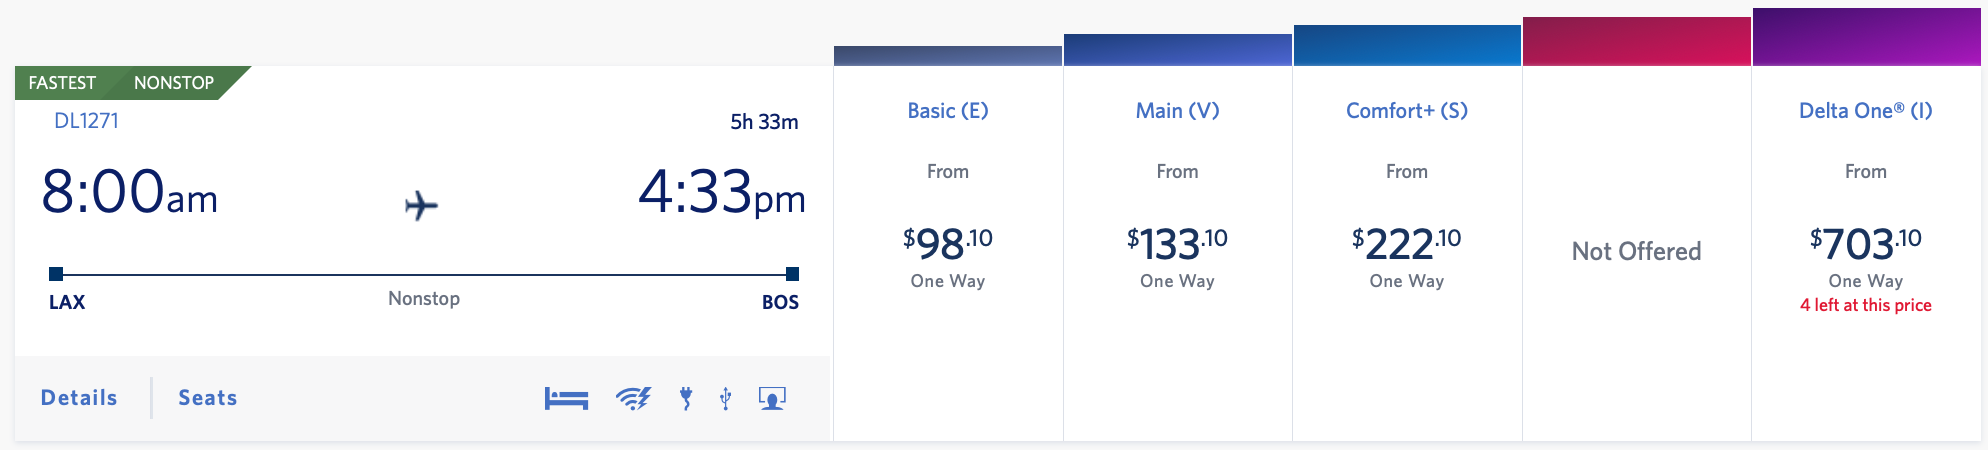The height and width of the screenshot is (450, 1988).
Task: Choose the Delta One (I) $703.10 fare
Action: tap(1865, 244)
